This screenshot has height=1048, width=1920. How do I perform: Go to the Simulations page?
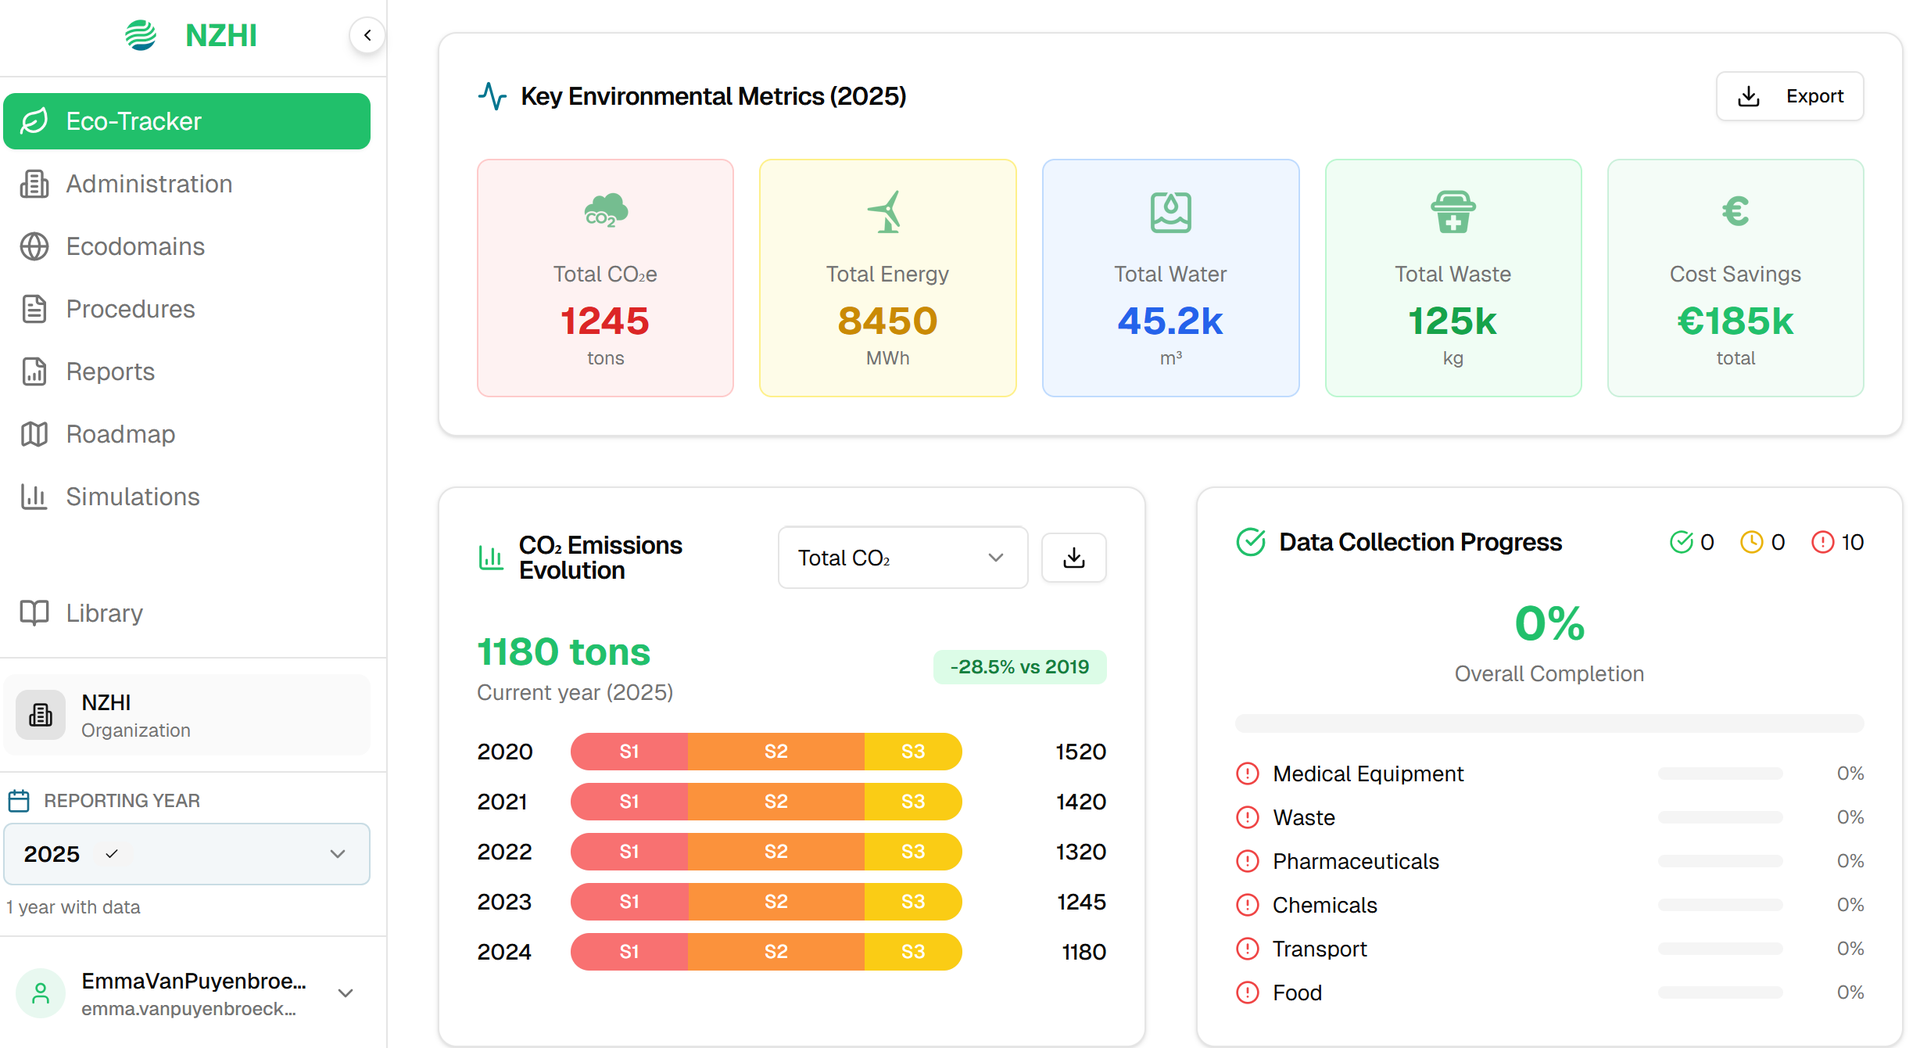[x=132, y=497]
